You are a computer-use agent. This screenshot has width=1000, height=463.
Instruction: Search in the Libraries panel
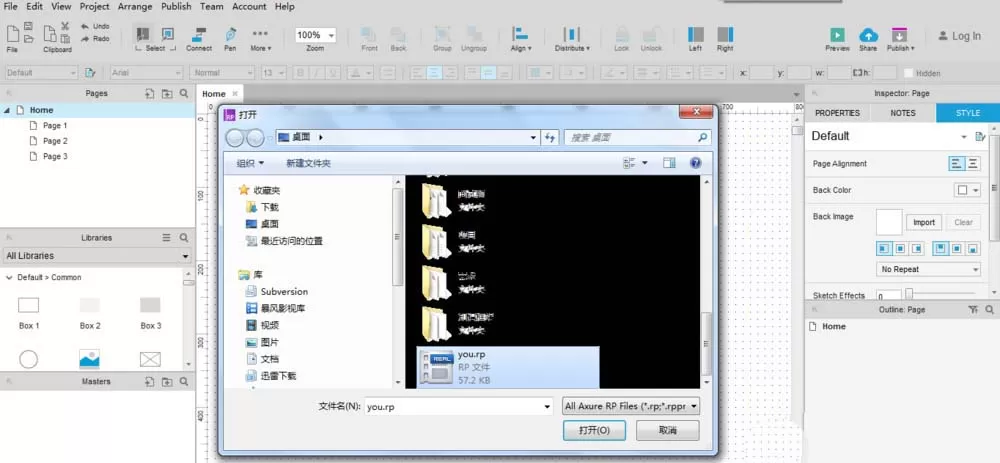pyautogui.click(x=184, y=238)
